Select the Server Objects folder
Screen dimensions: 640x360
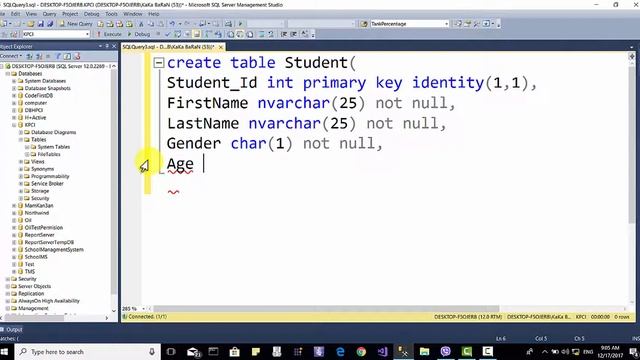pyautogui.click(x=34, y=287)
